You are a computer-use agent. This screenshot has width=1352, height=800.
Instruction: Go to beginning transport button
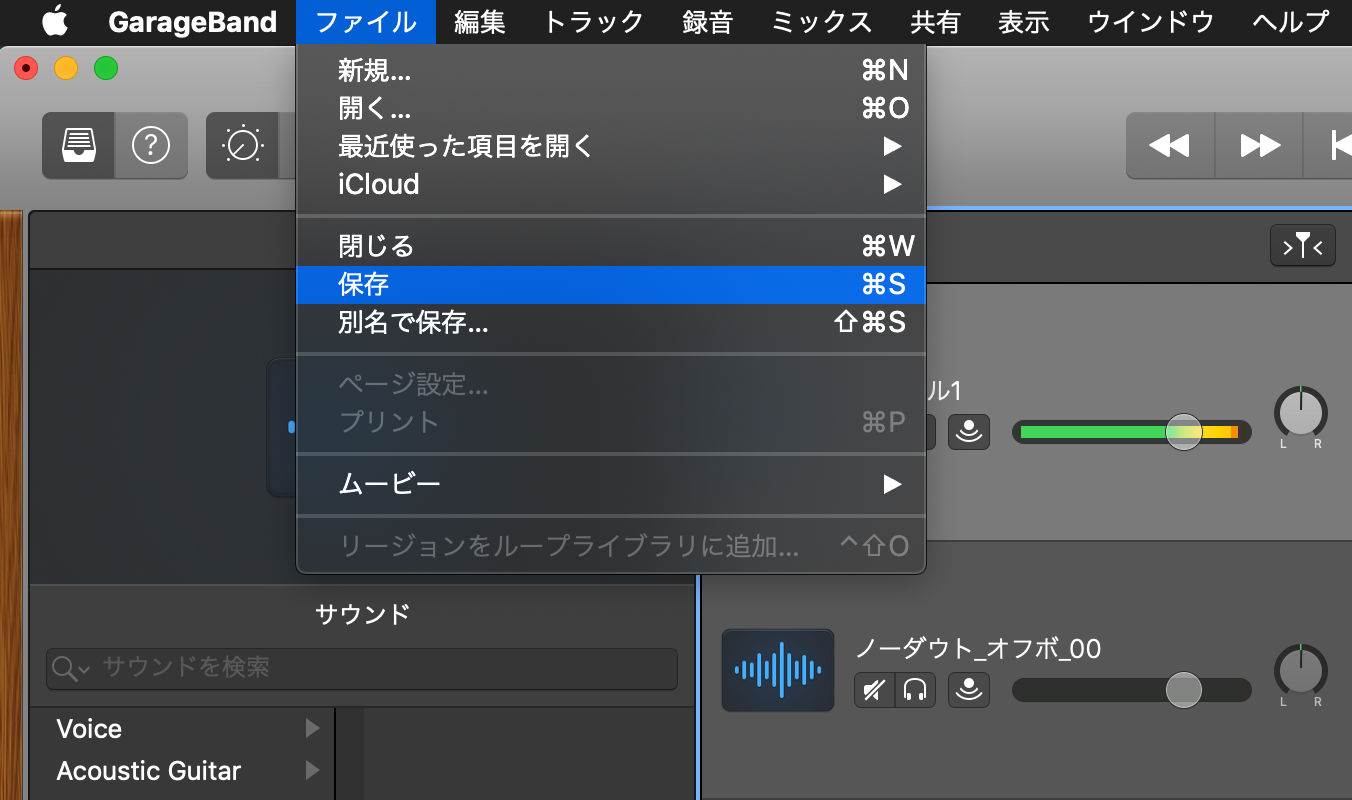click(1329, 146)
